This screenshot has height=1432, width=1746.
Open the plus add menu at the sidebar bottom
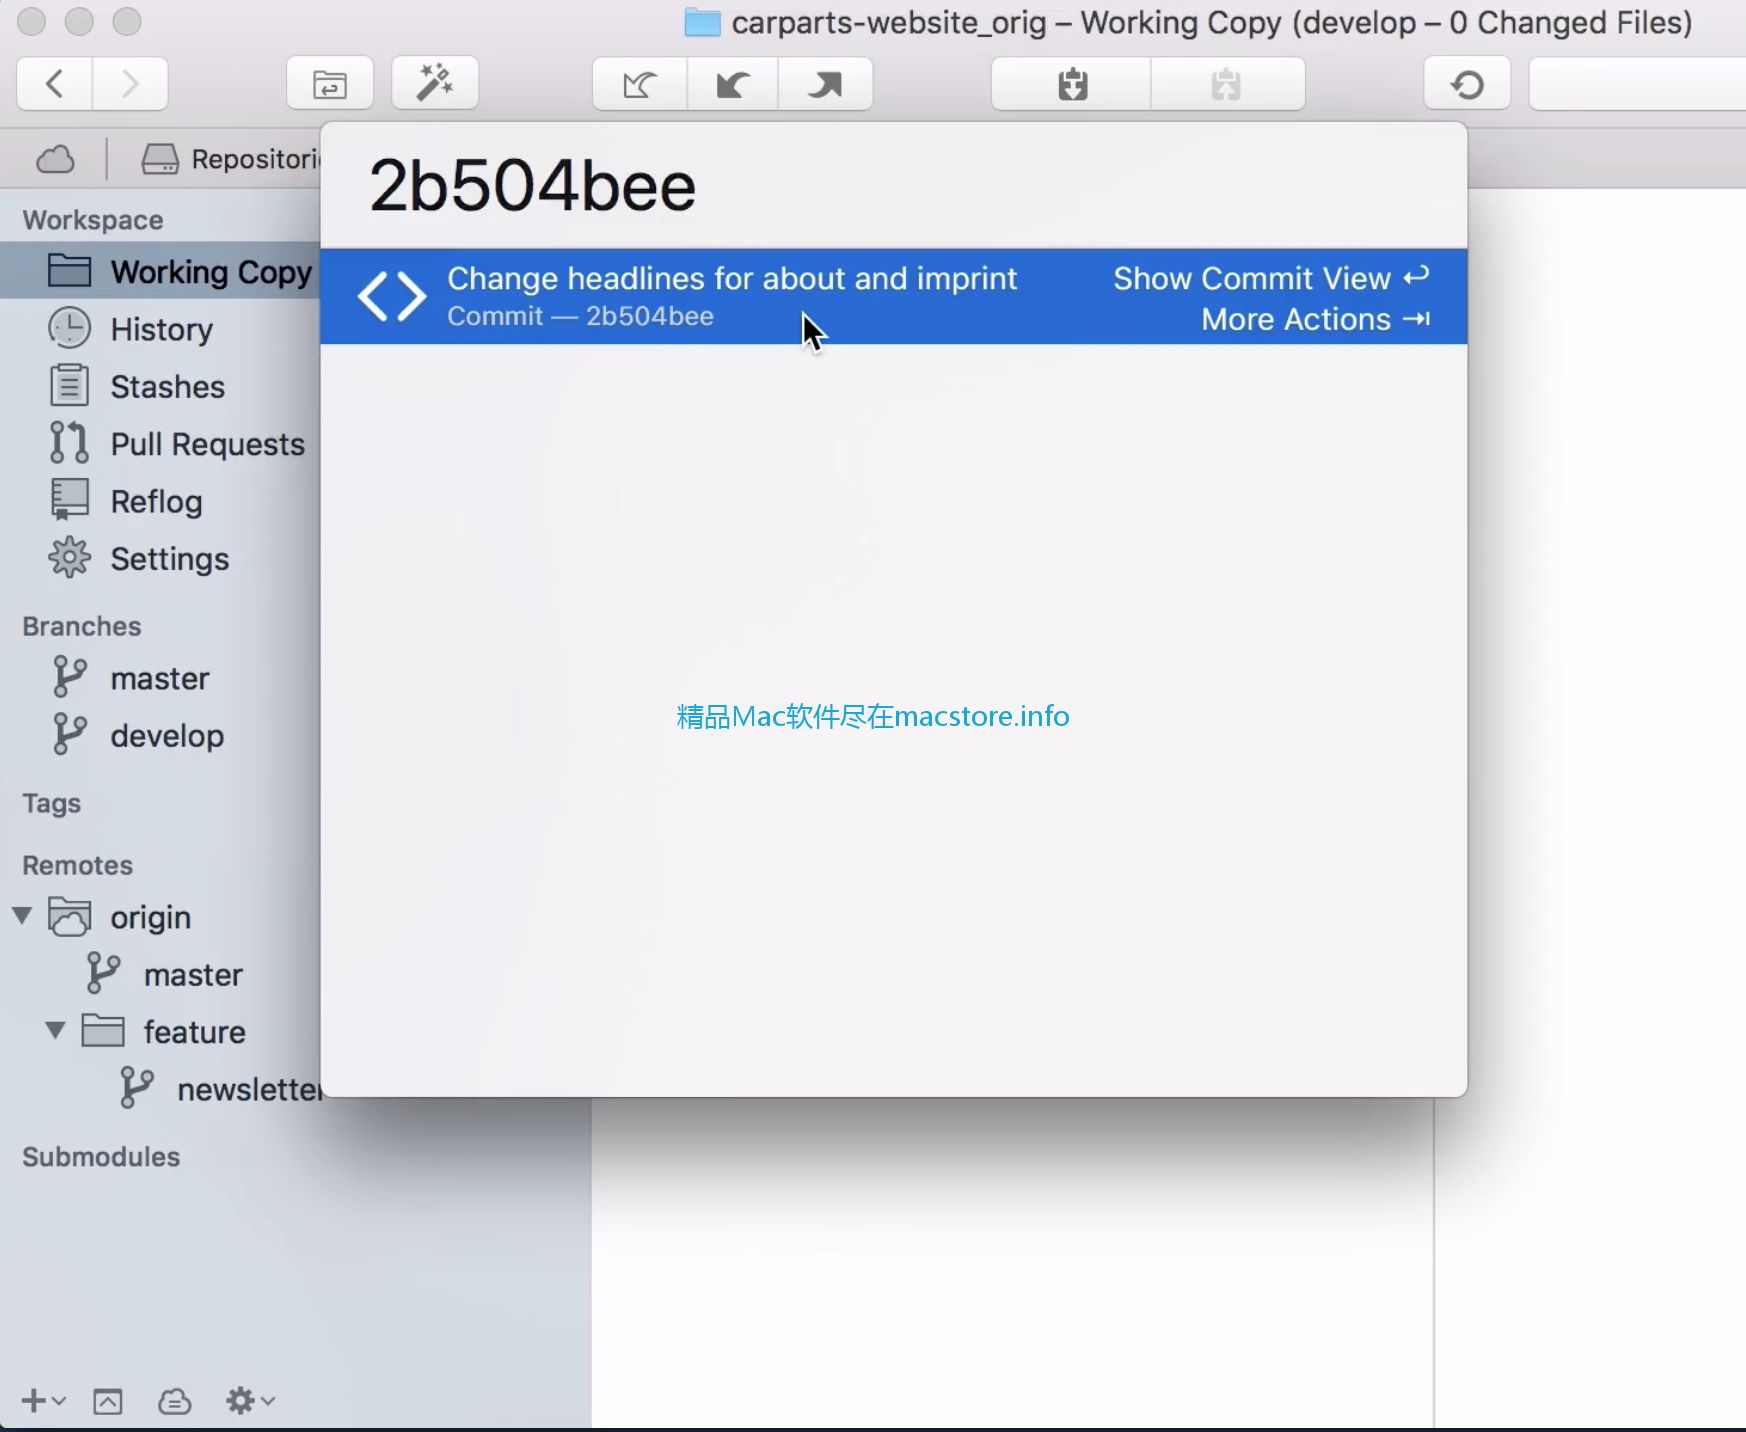tap(43, 1401)
